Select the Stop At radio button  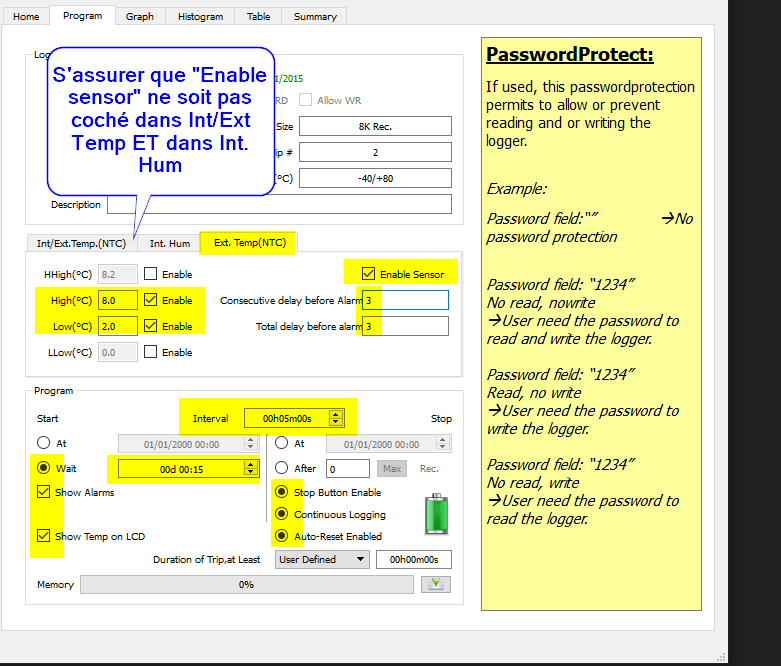point(281,443)
